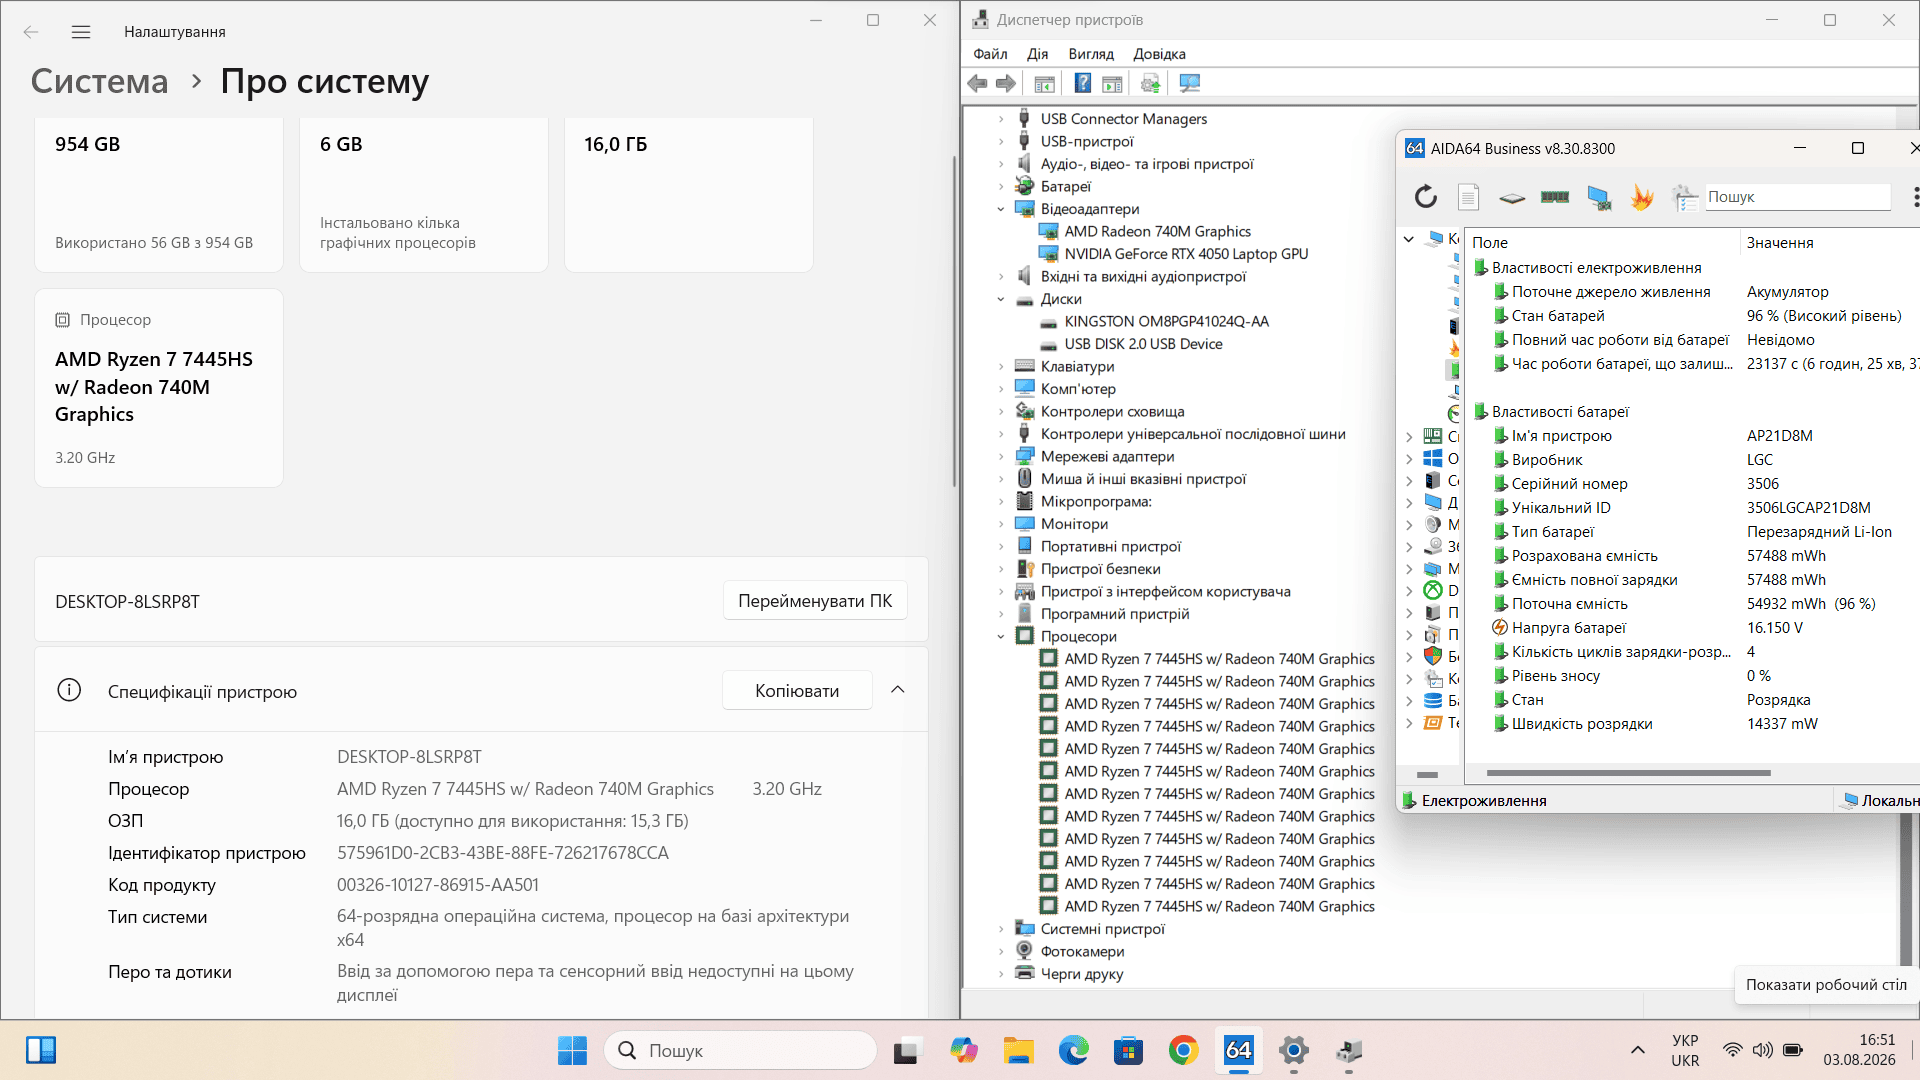Show hidden tray icons with the chevron
The image size is (1920, 1080).
click(1637, 1050)
